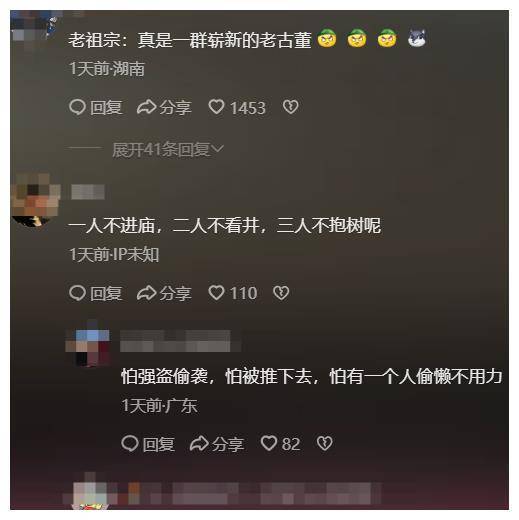Click reply bubble under 怕强盗偷袭 comment
The height and width of the screenshot is (520, 519).
[x=130, y=444]
